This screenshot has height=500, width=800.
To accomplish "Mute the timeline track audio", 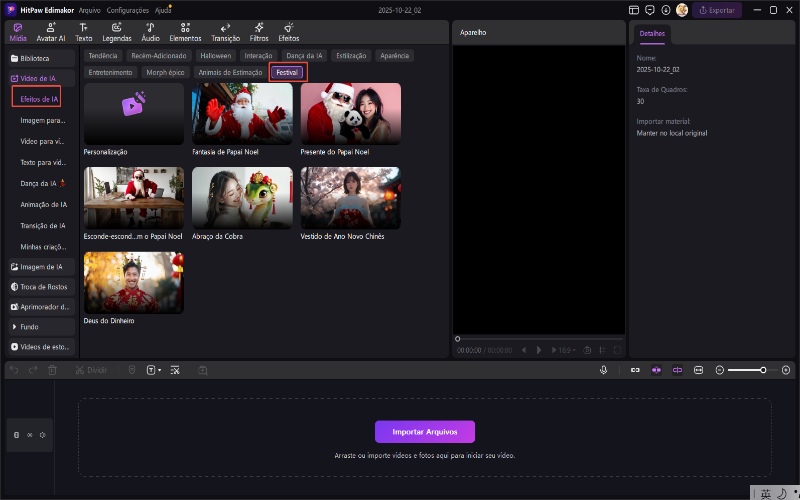I will (43, 435).
